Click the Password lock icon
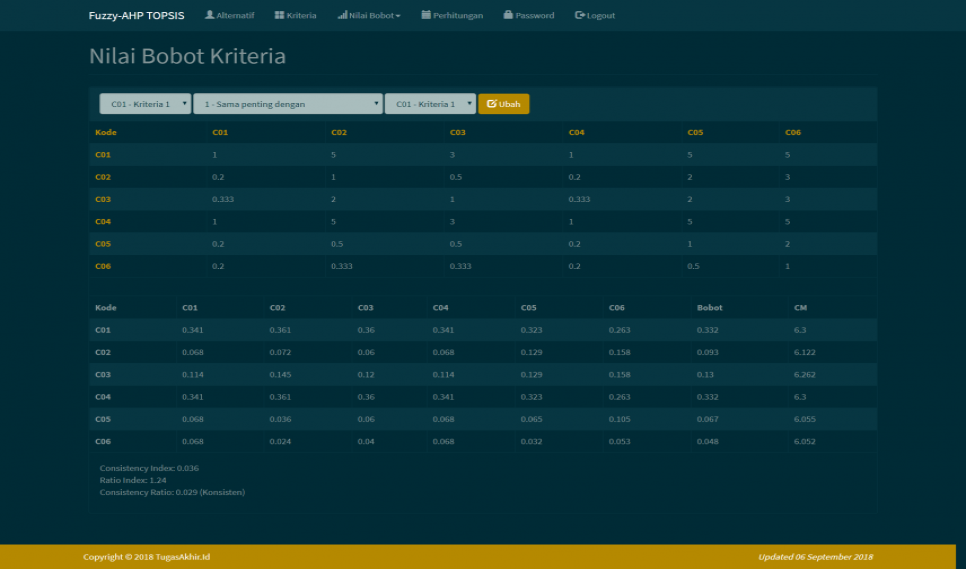 click(x=508, y=15)
